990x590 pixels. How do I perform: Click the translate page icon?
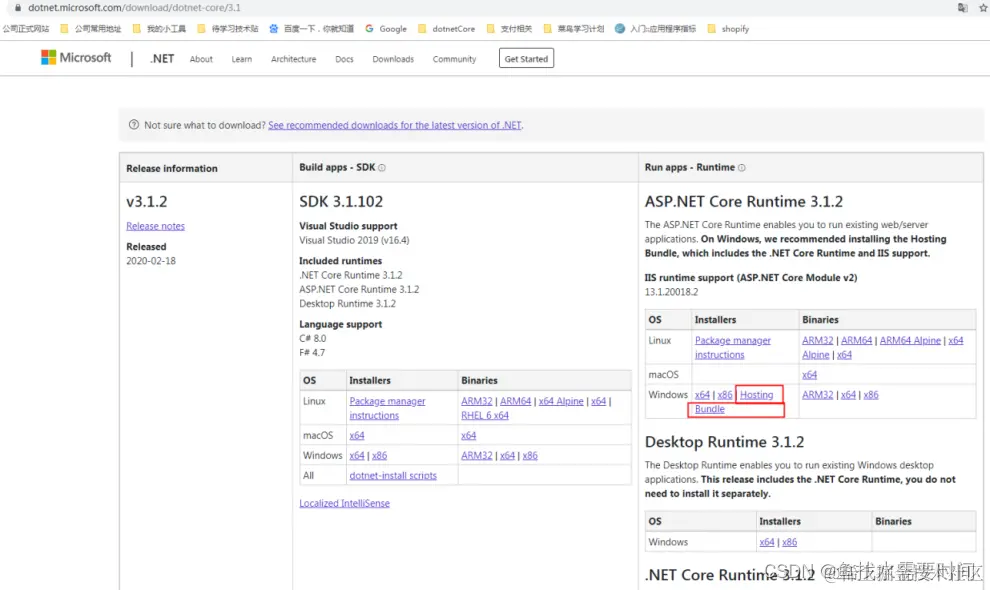point(962,8)
